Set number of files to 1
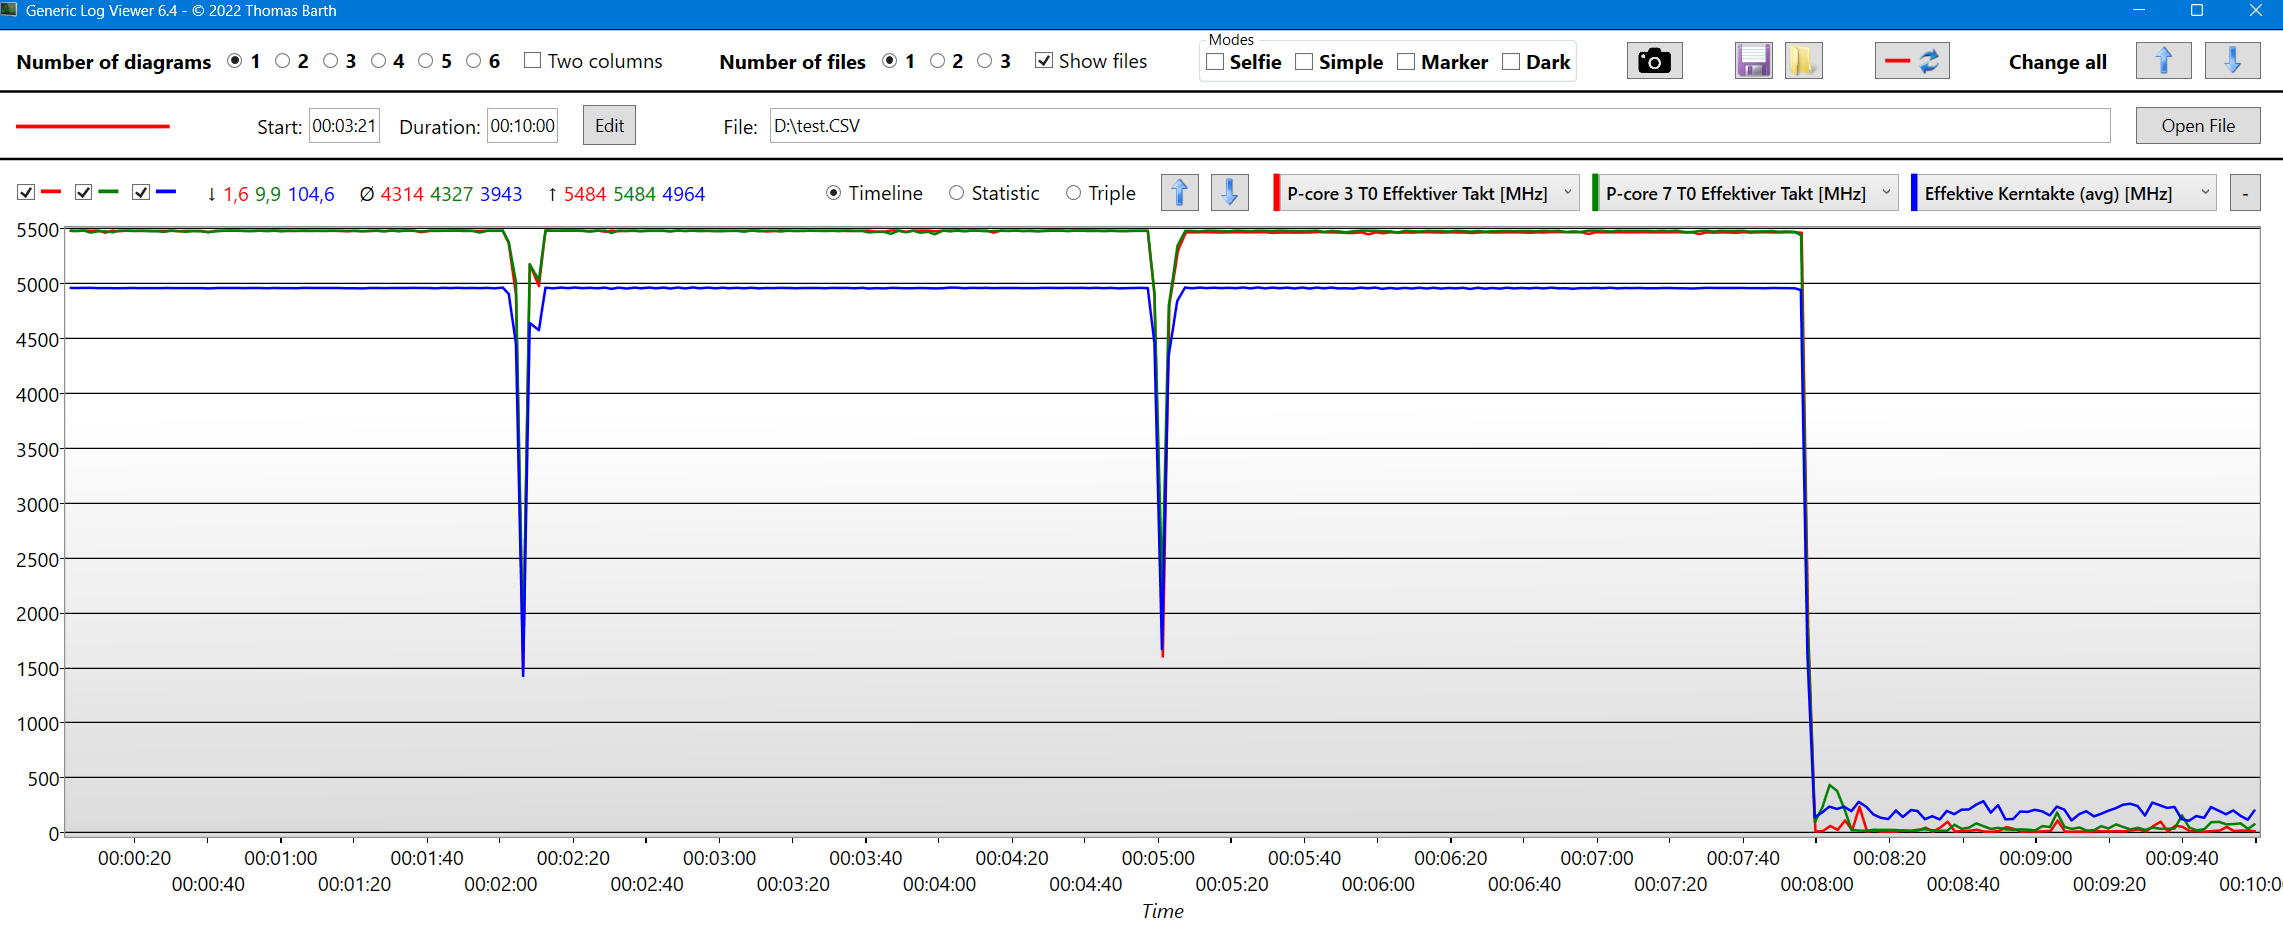This screenshot has width=2283, height=936. (x=889, y=61)
